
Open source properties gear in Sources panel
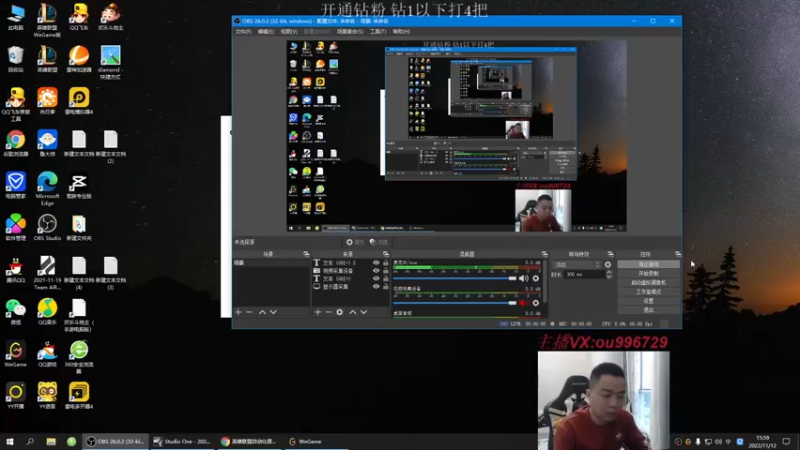(340, 313)
